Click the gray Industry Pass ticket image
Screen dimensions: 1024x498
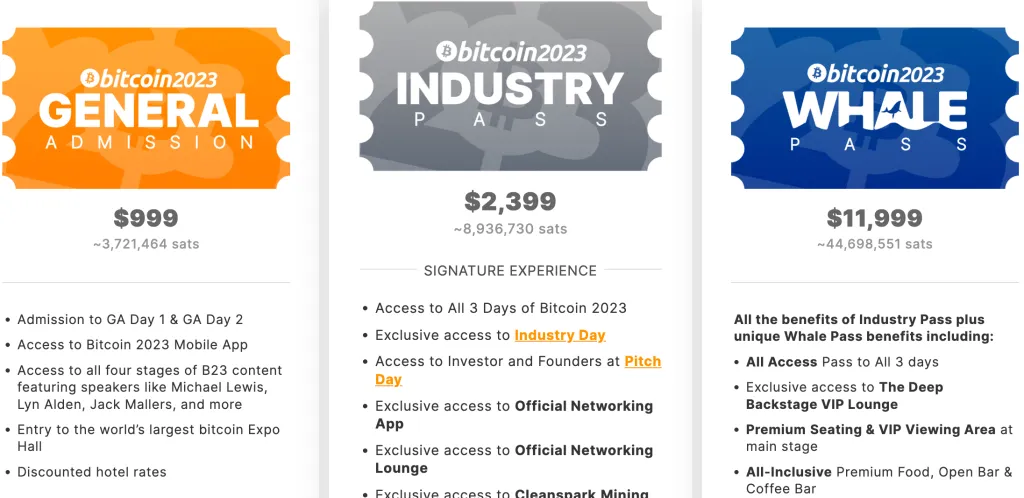click(510, 86)
